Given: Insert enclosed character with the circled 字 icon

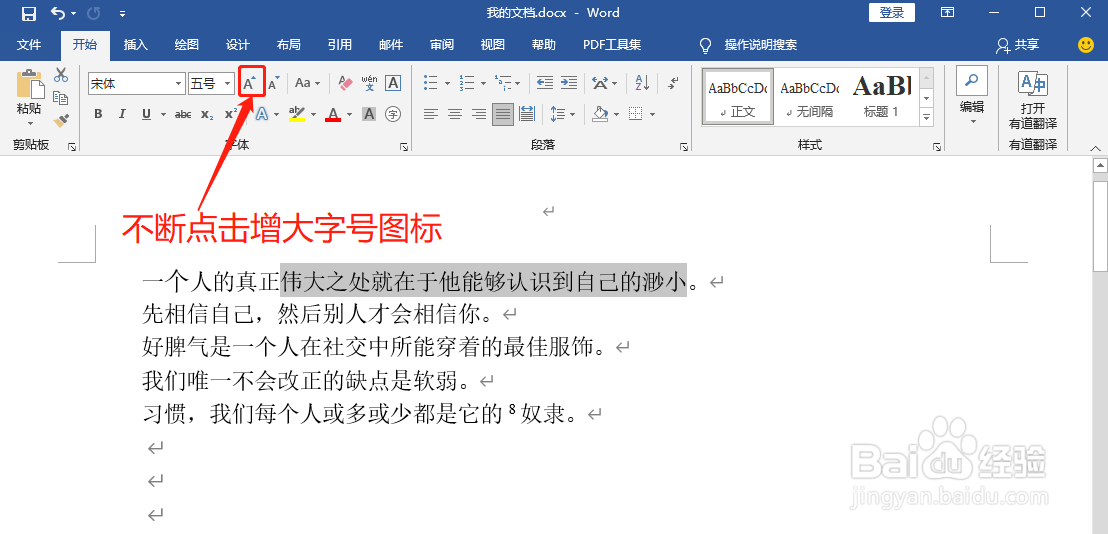Looking at the screenshot, I should 393,114.
